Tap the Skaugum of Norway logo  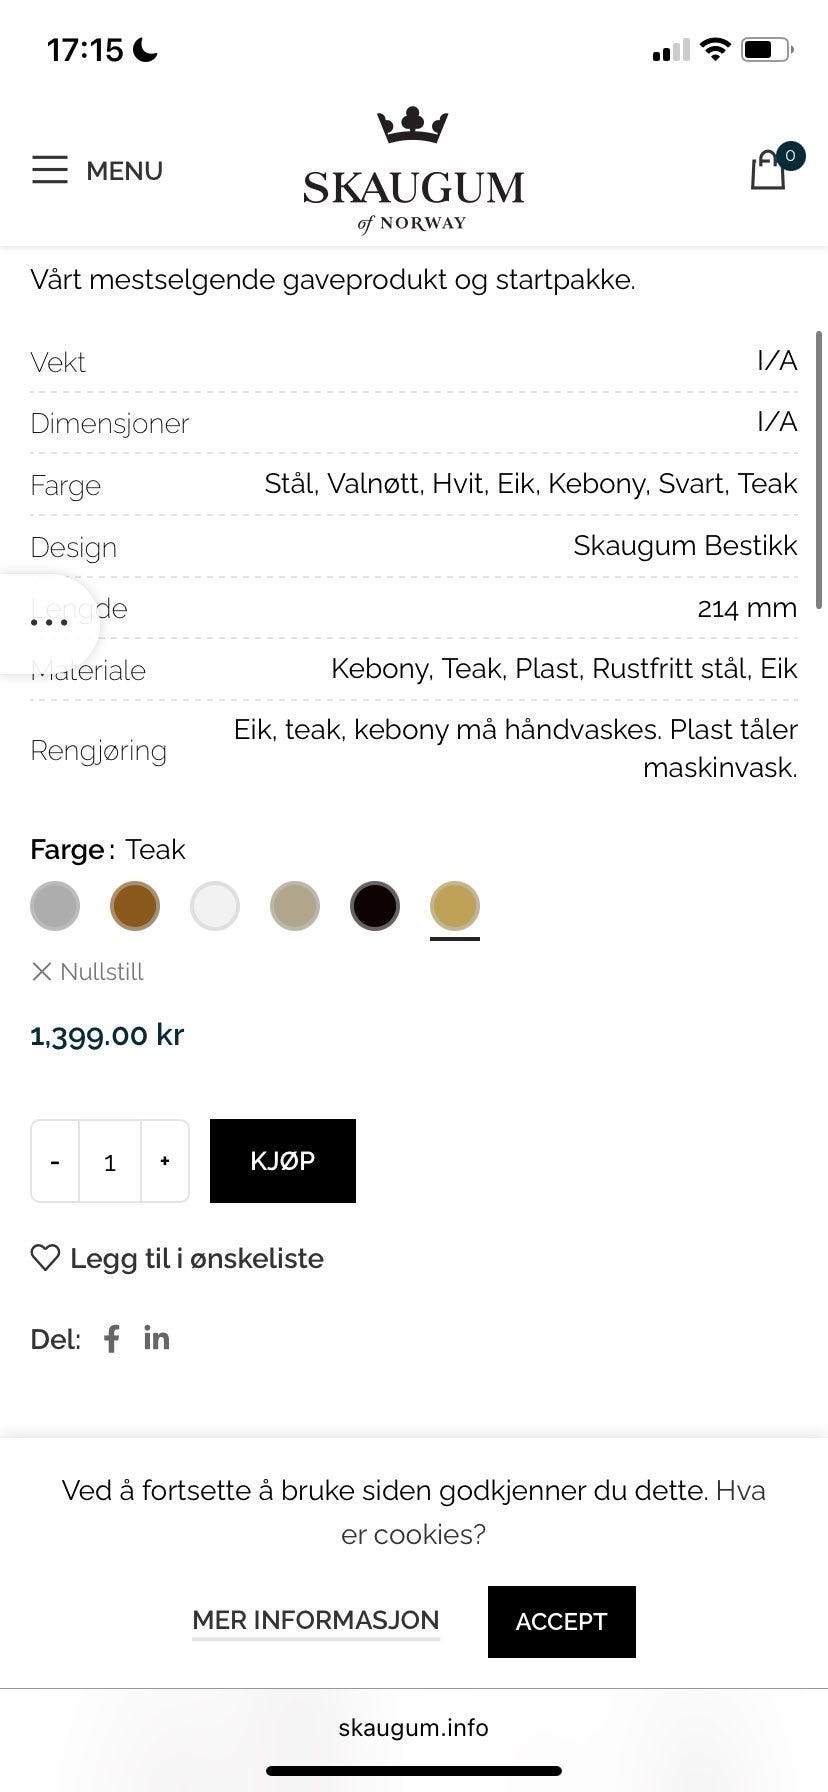click(x=413, y=172)
